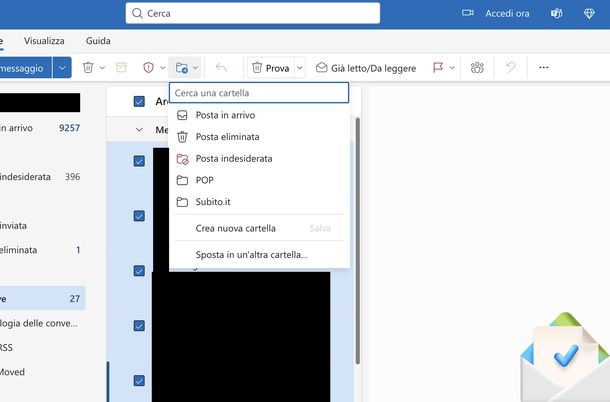Click the Cerca una cartella field
The image size is (610, 402).
(258, 92)
